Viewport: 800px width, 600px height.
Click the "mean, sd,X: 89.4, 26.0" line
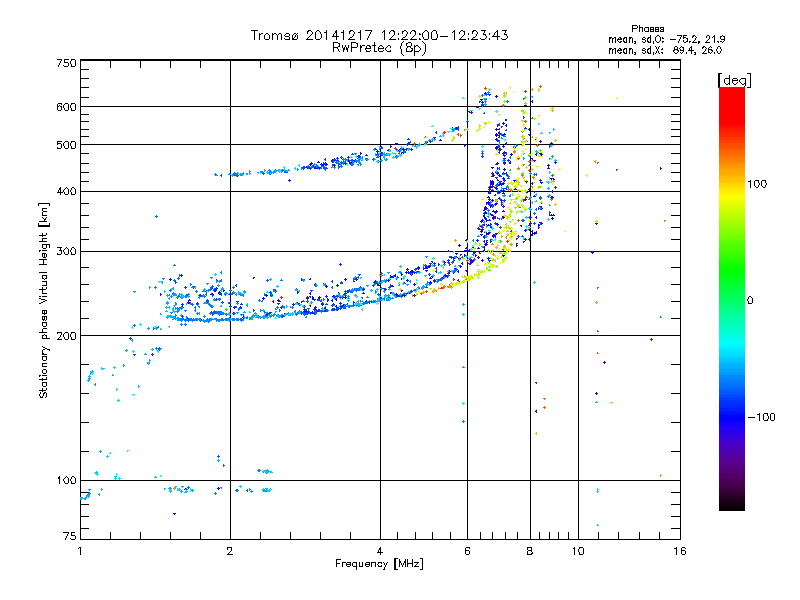pos(665,50)
